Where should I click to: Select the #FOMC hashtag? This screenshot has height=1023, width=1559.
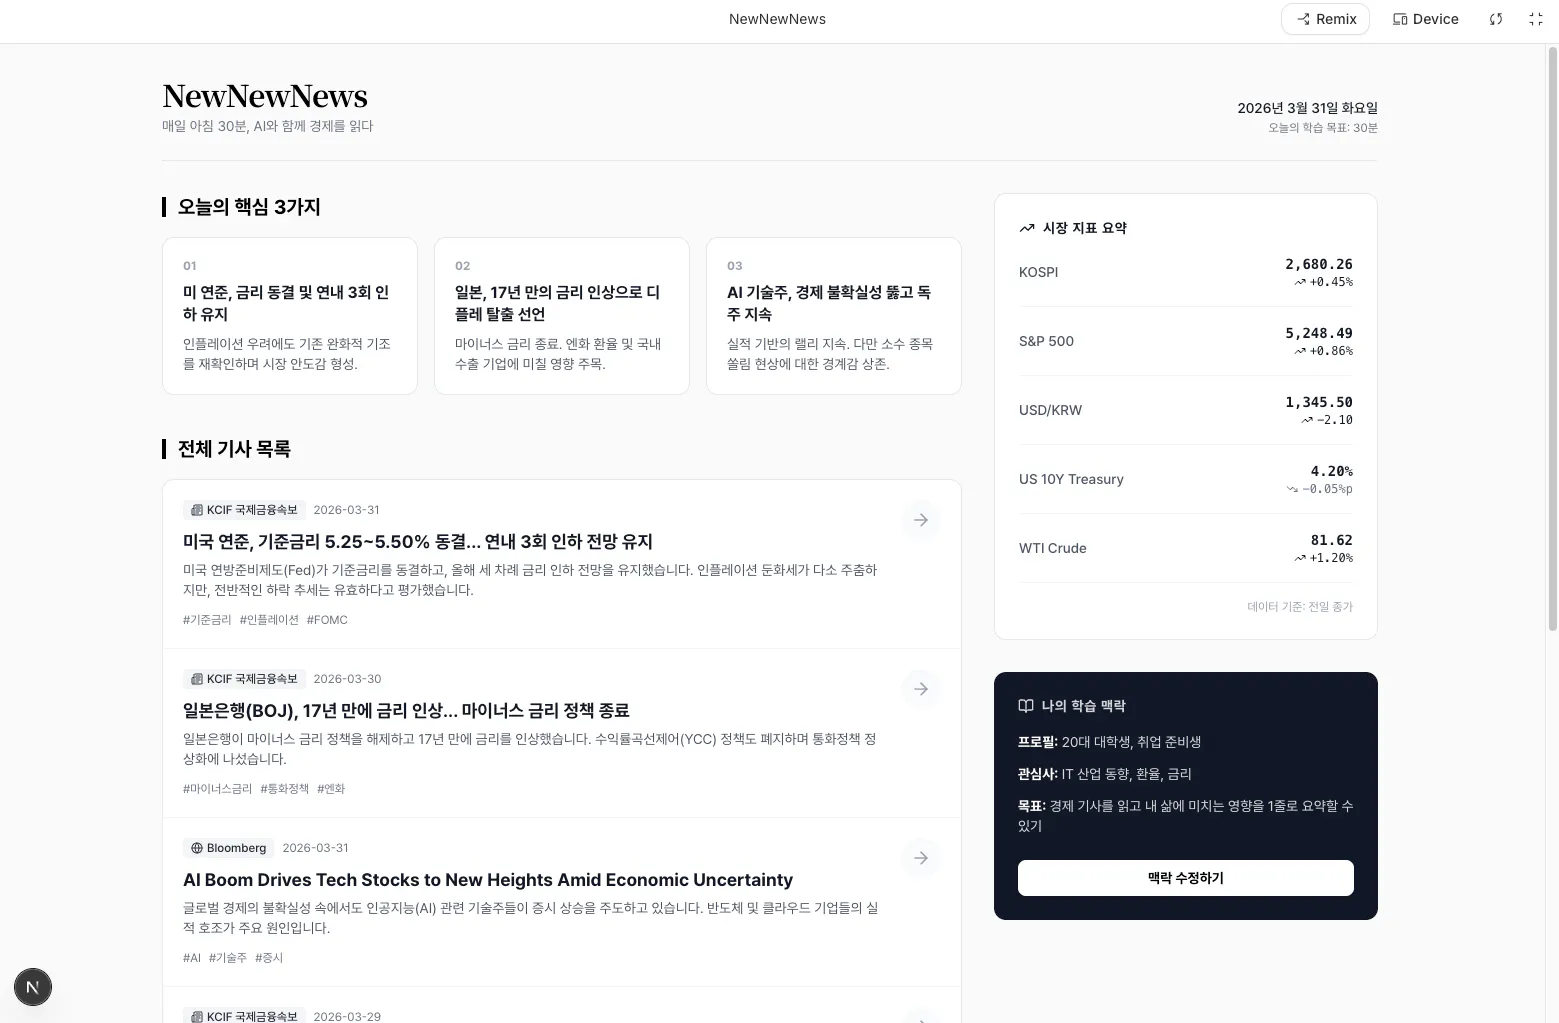(x=327, y=619)
